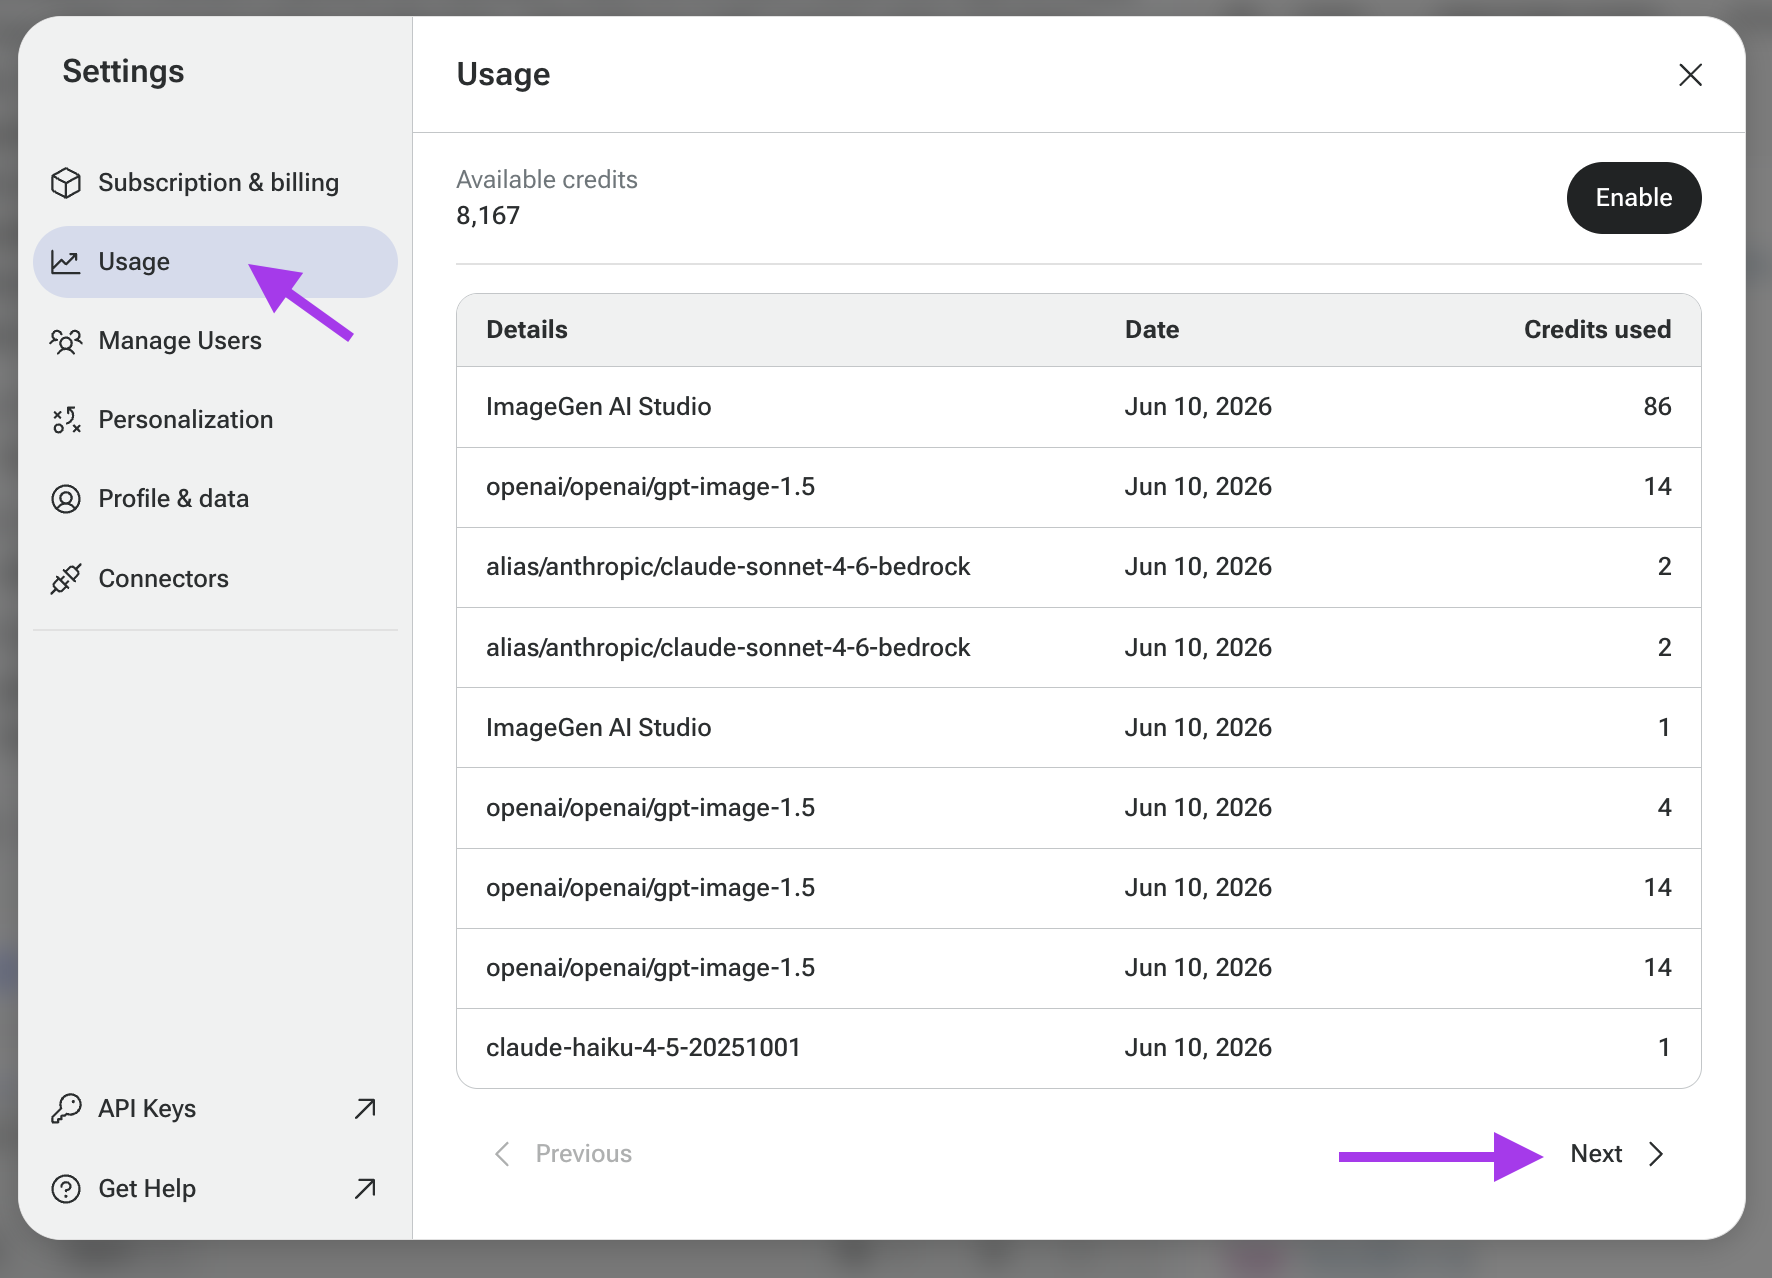The width and height of the screenshot is (1772, 1278).
Task: Open Subscription & billing settings
Action: coord(215,183)
